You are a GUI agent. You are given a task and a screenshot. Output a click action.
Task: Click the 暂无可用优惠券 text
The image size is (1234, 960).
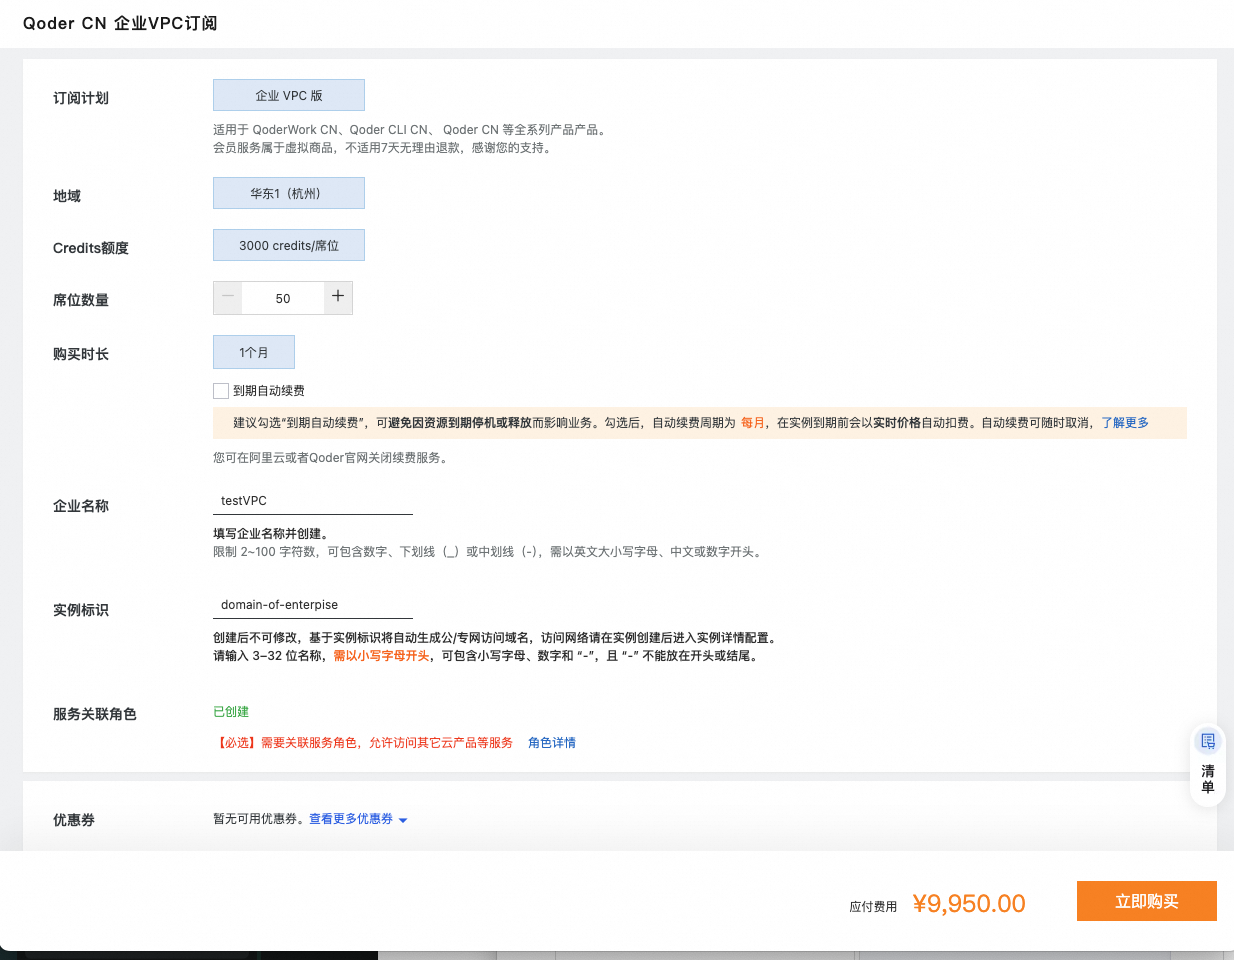[258, 819]
